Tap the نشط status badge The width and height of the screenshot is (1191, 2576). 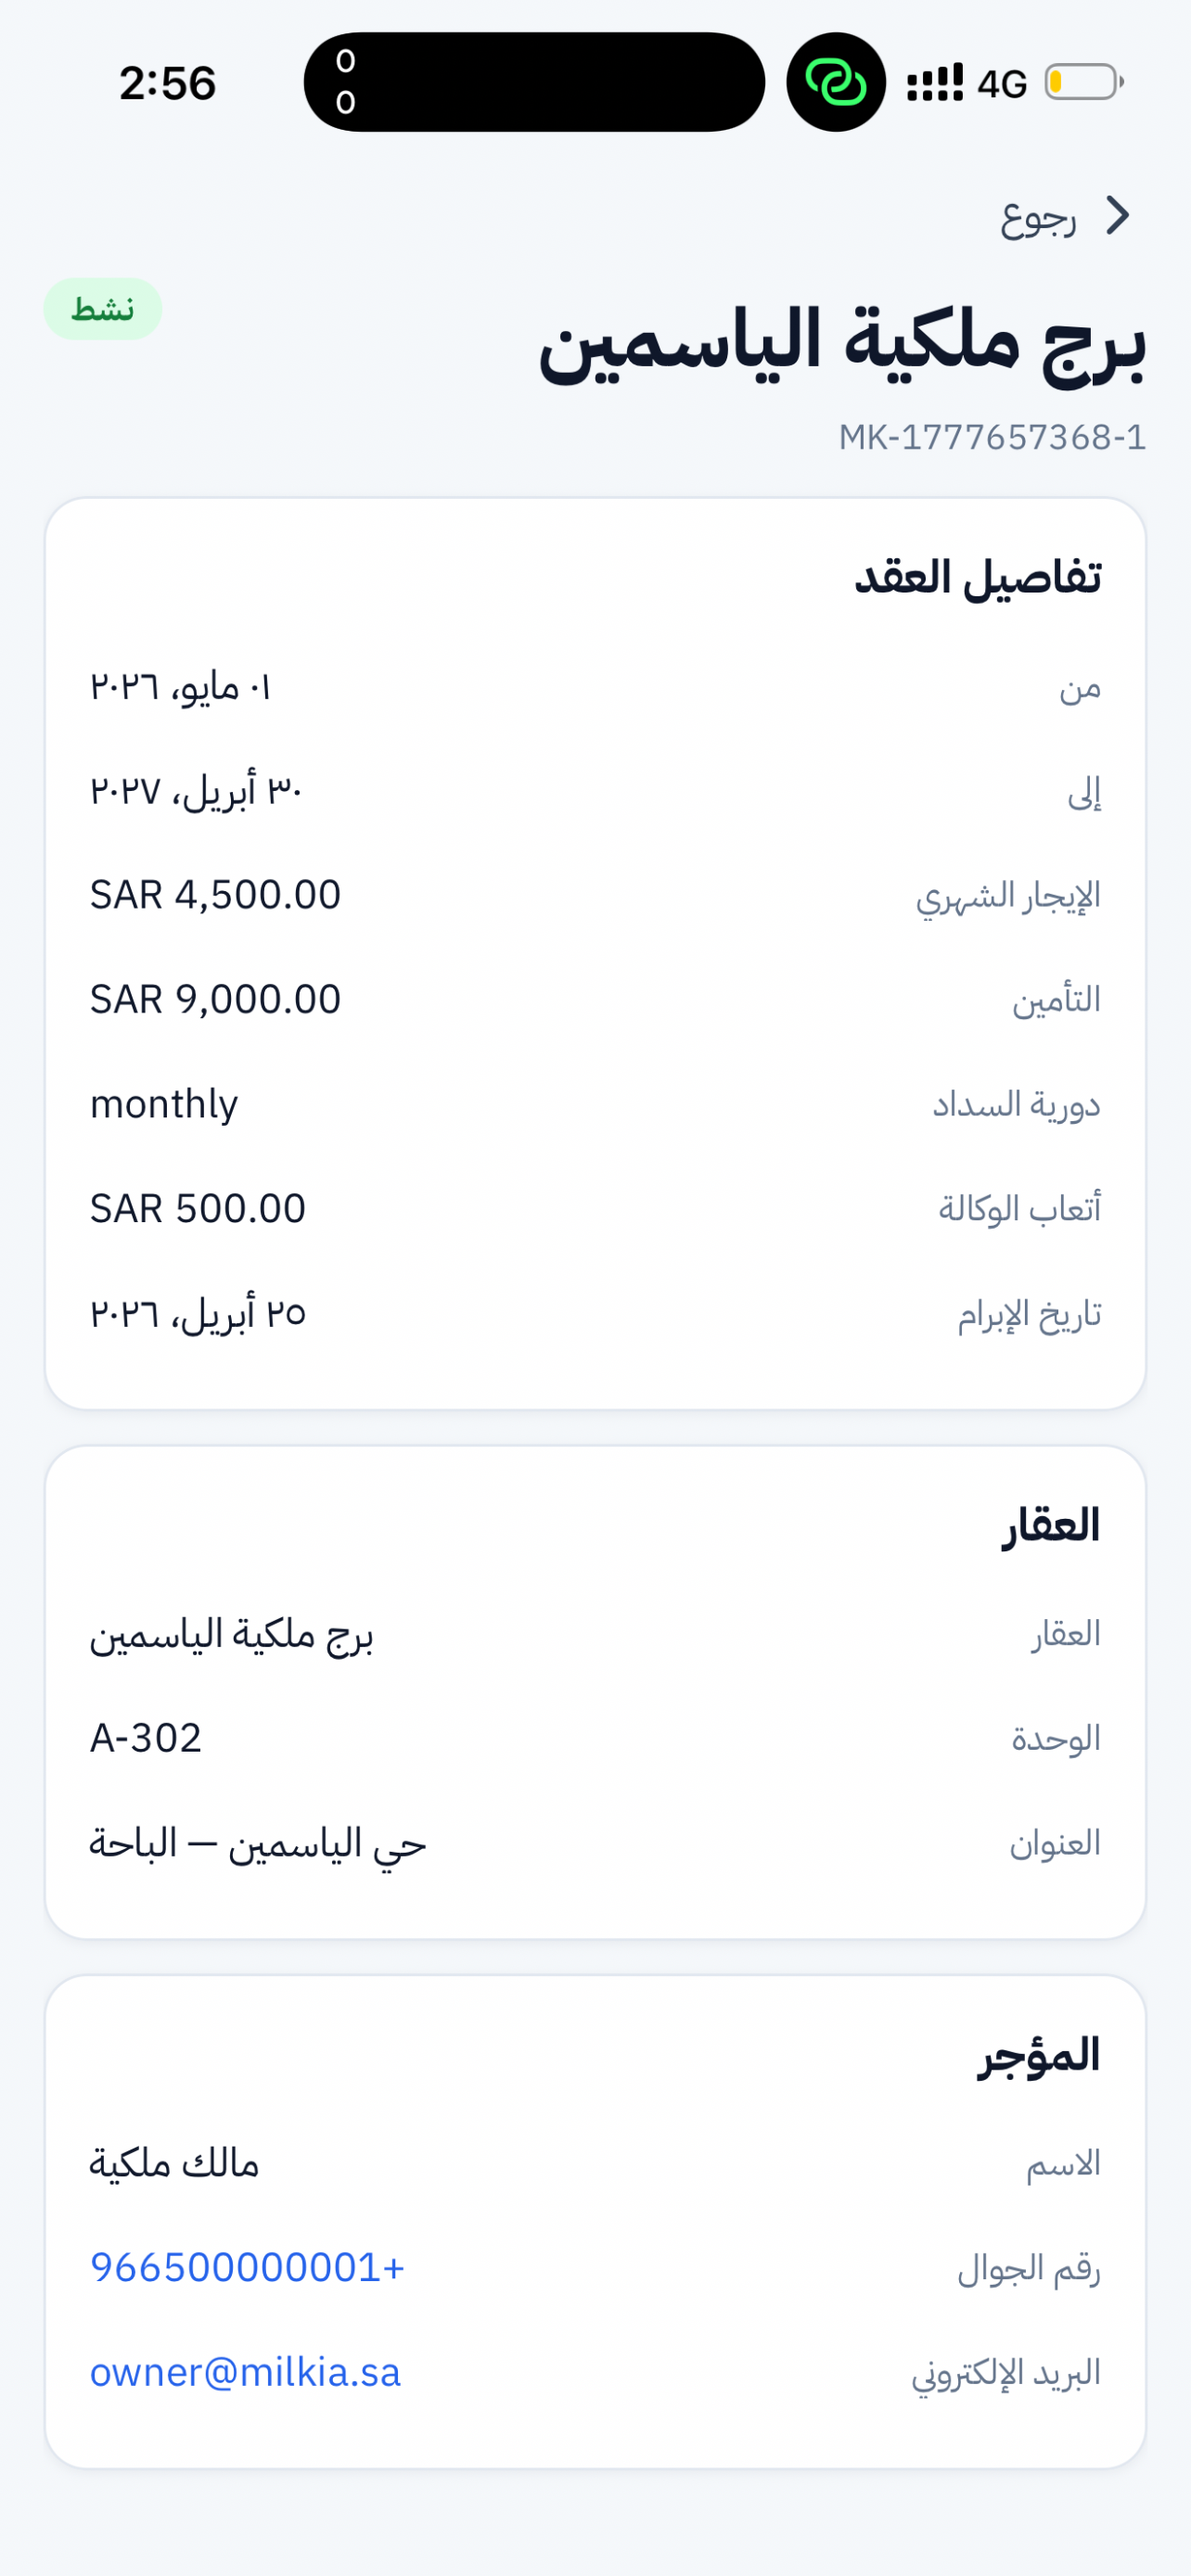(x=102, y=309)
